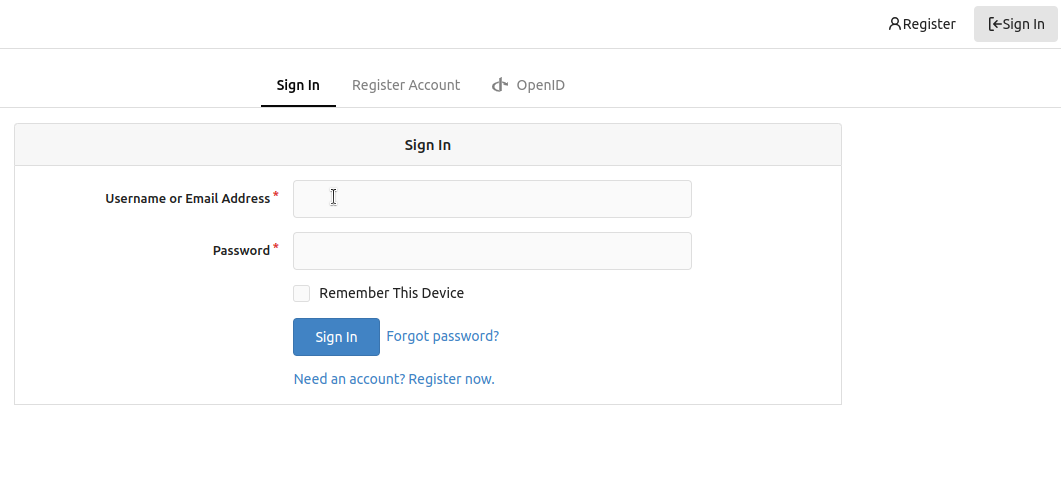The image size is (1061, 482).
Task: Click the Remember This Device label text
Action: 391,293
